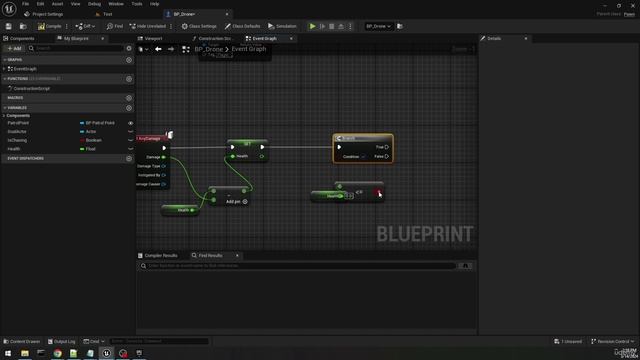This screenshot has width=640, height=360.
Task: Add a new variable with plus icon
Action: coord(129,108)
